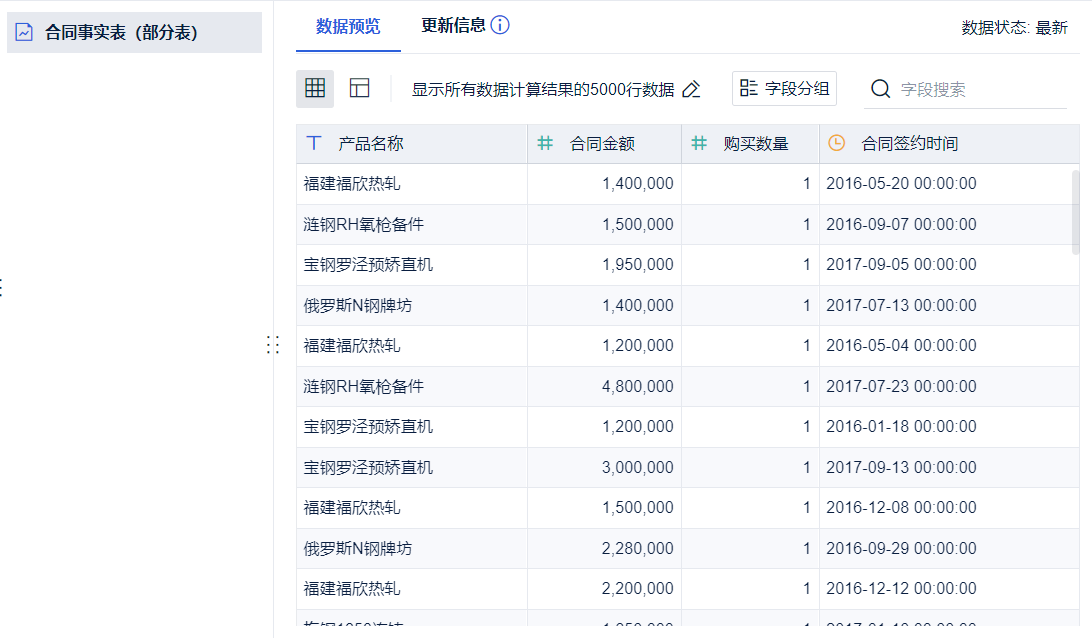Click the pencil icon to edit row display
The image size is (1092, 638).
pos(691,89)
